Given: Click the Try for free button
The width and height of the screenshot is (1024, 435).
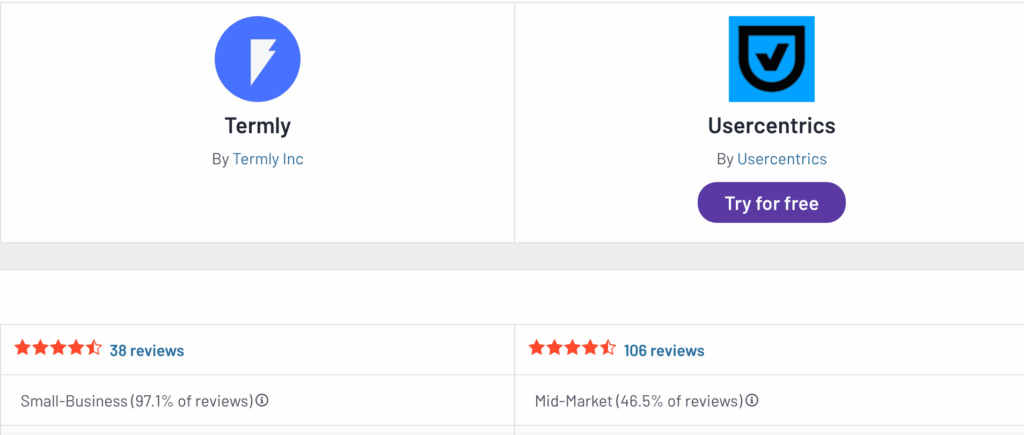Looking at the screenshot, I should coord(771,202).
